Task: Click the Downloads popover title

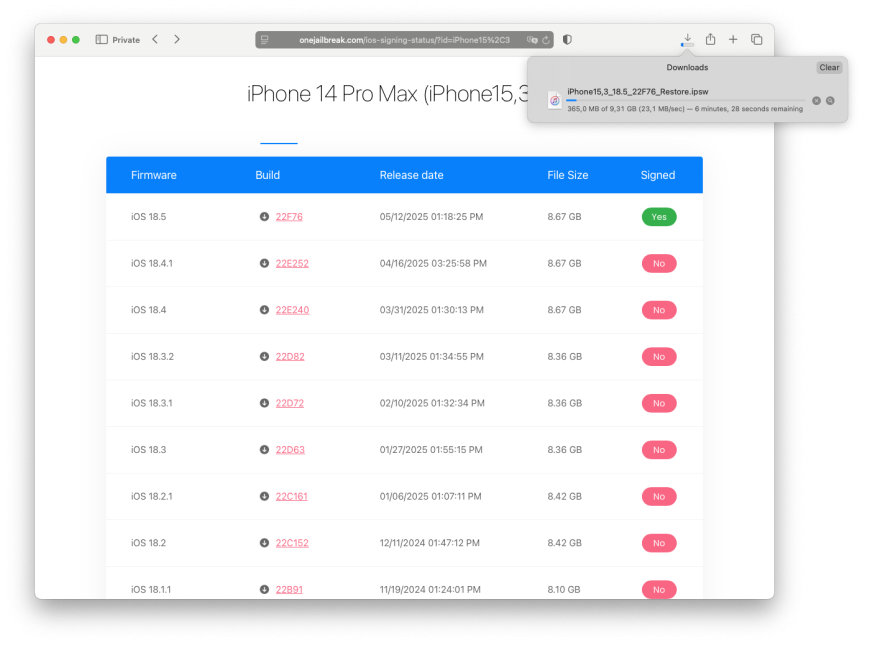Action: (x=687, y=67)
